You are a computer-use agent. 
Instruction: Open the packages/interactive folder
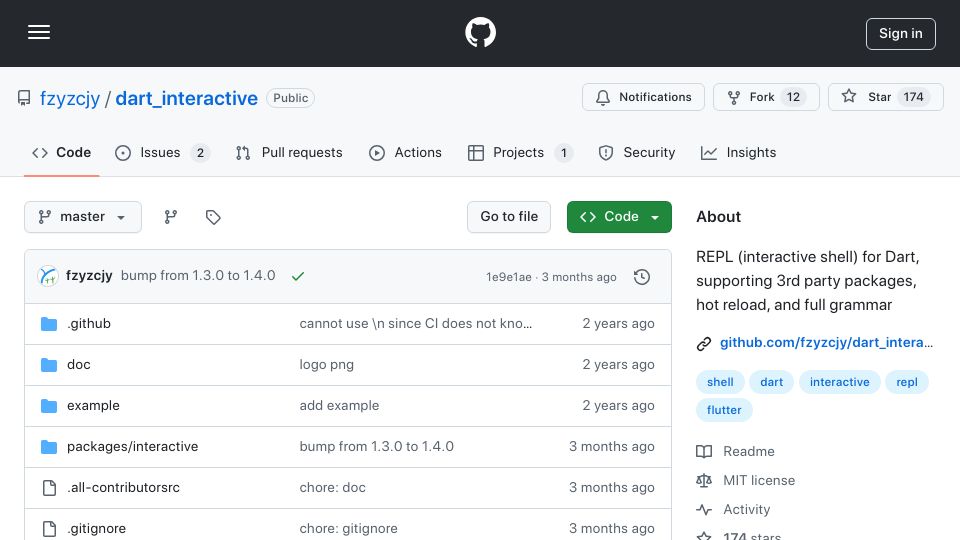[132, 446]
